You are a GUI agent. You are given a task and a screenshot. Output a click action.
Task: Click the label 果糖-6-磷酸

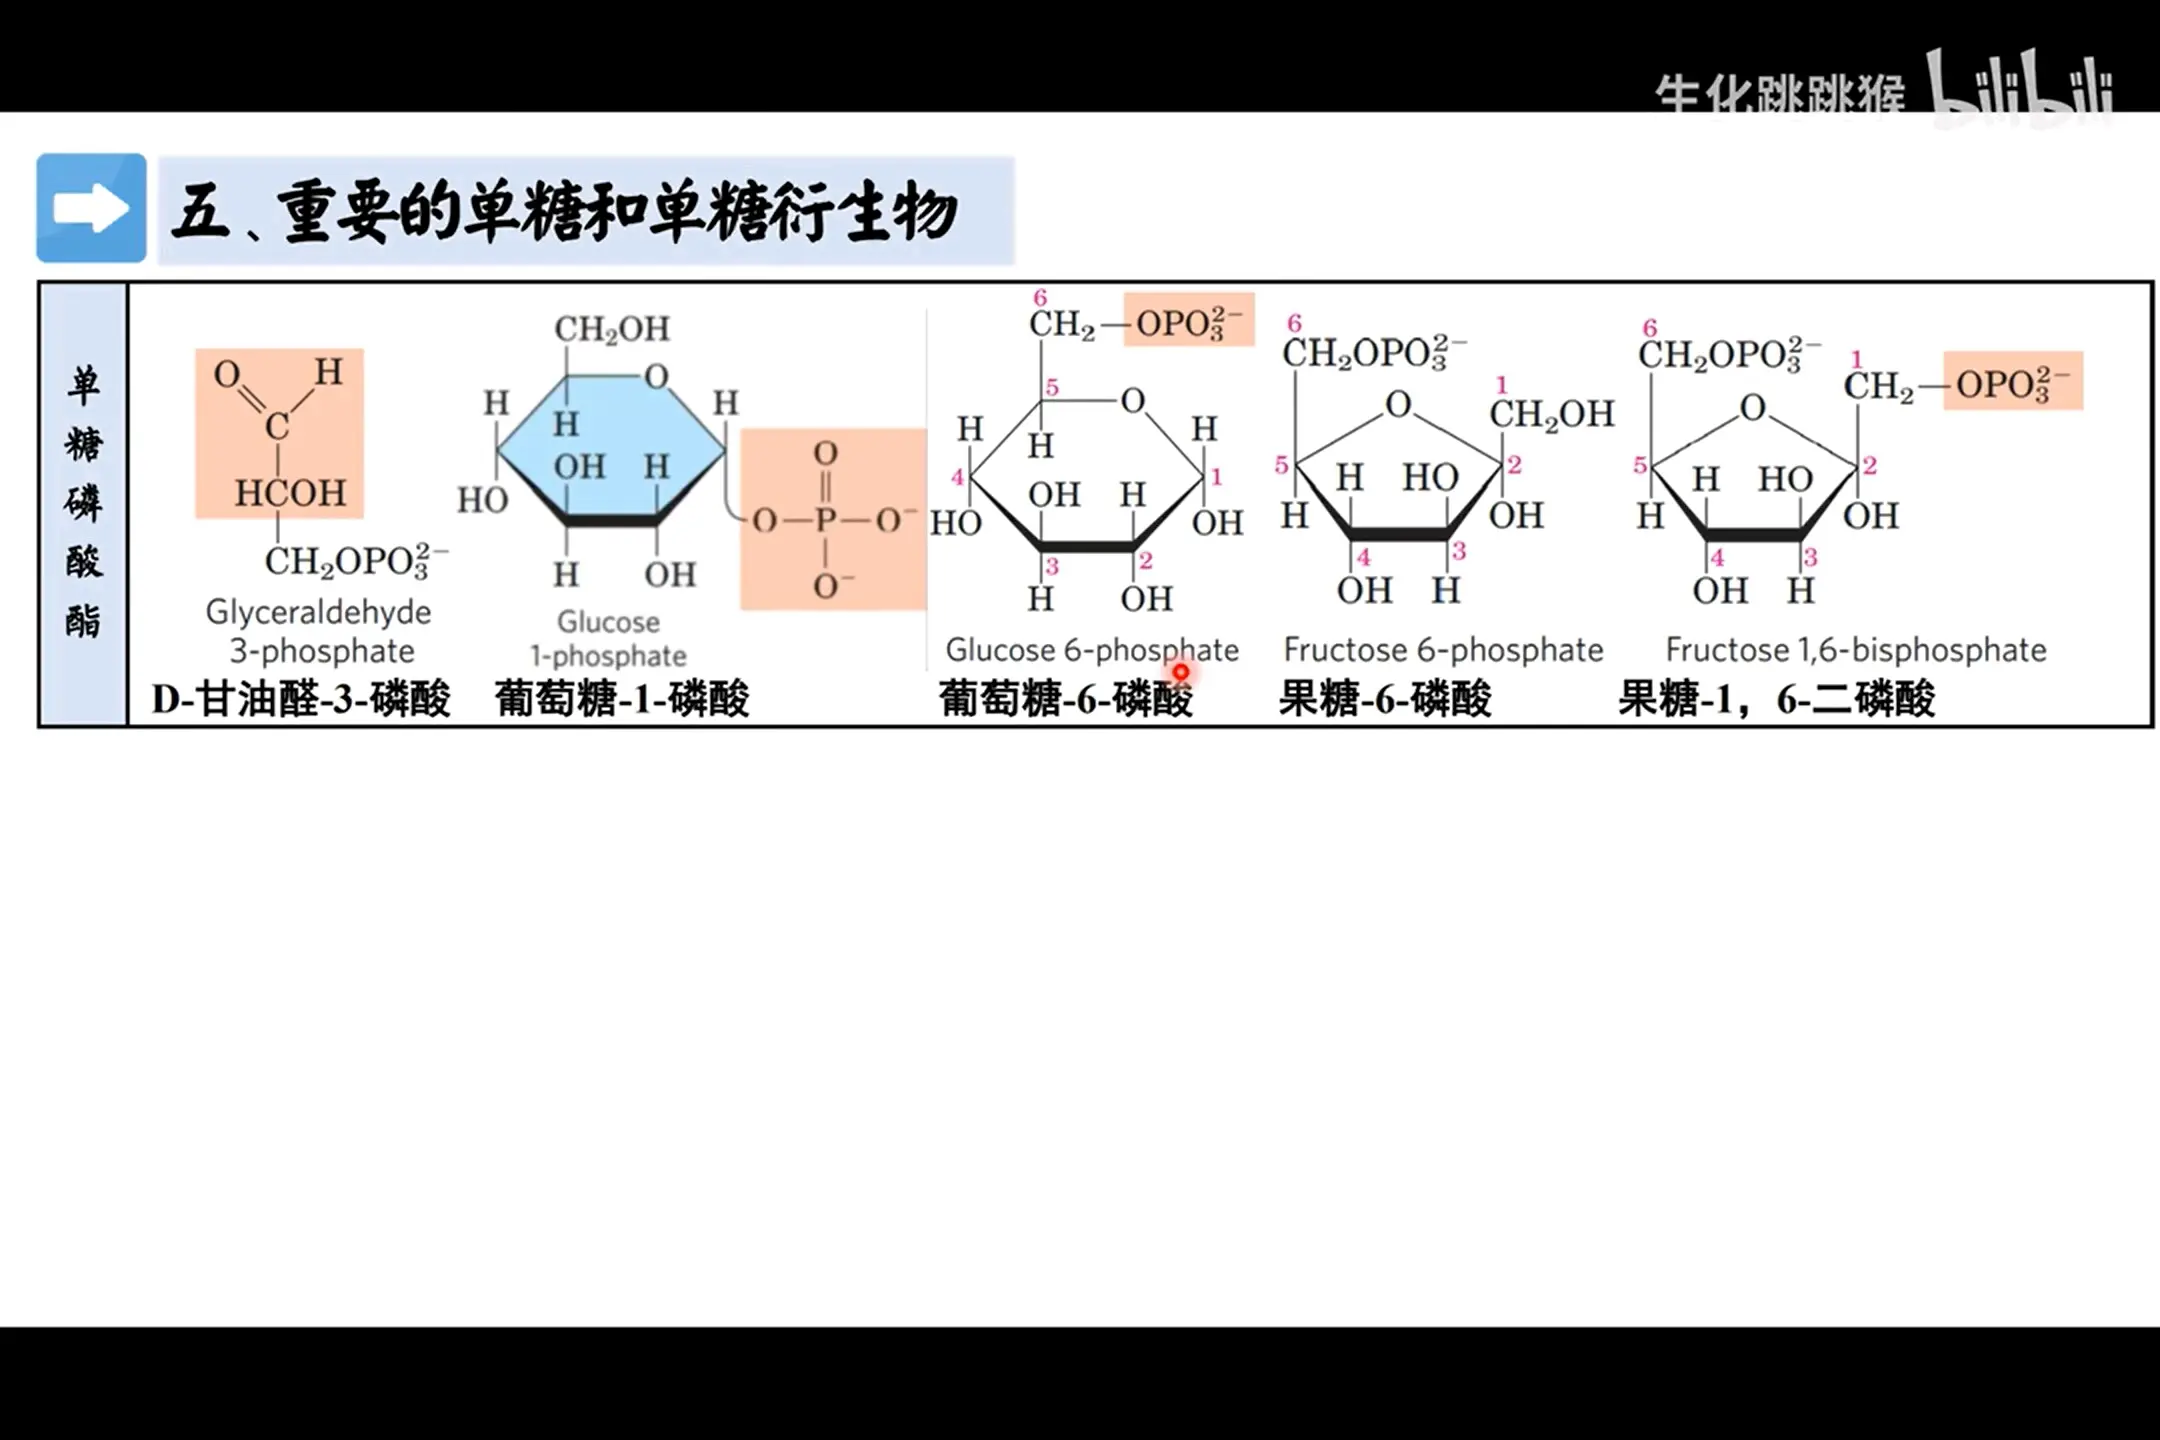(1385, 698)
